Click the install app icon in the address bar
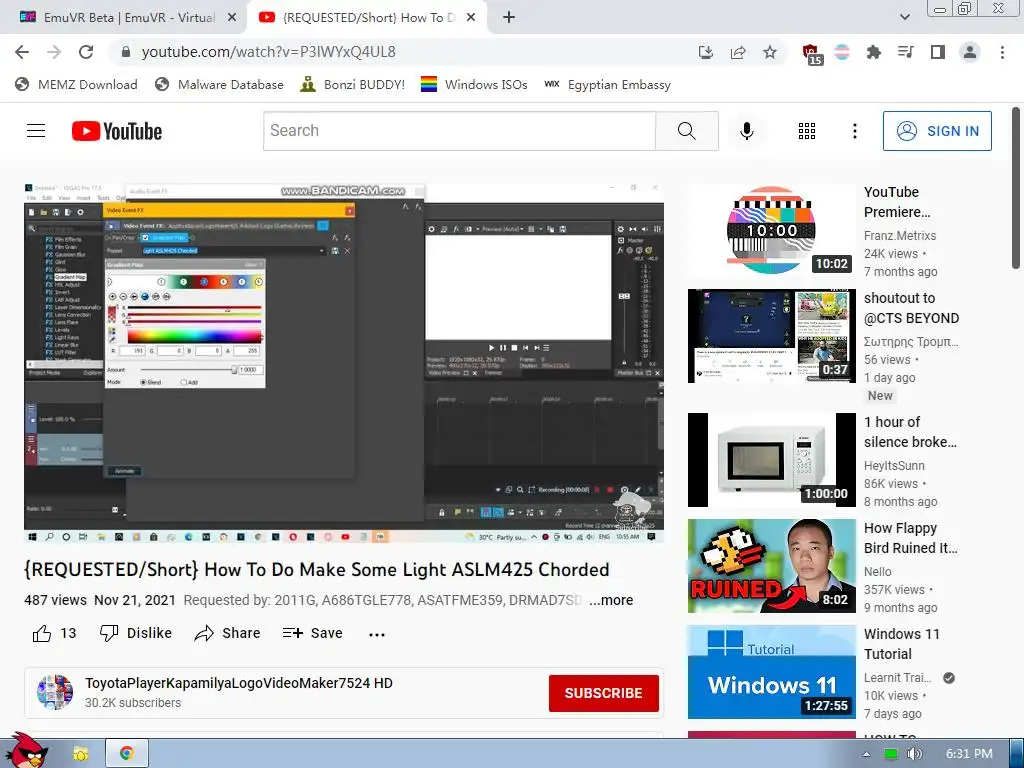Image resolution: width=1024 pixels, height=768 pixels. click(x=706, y=52)
